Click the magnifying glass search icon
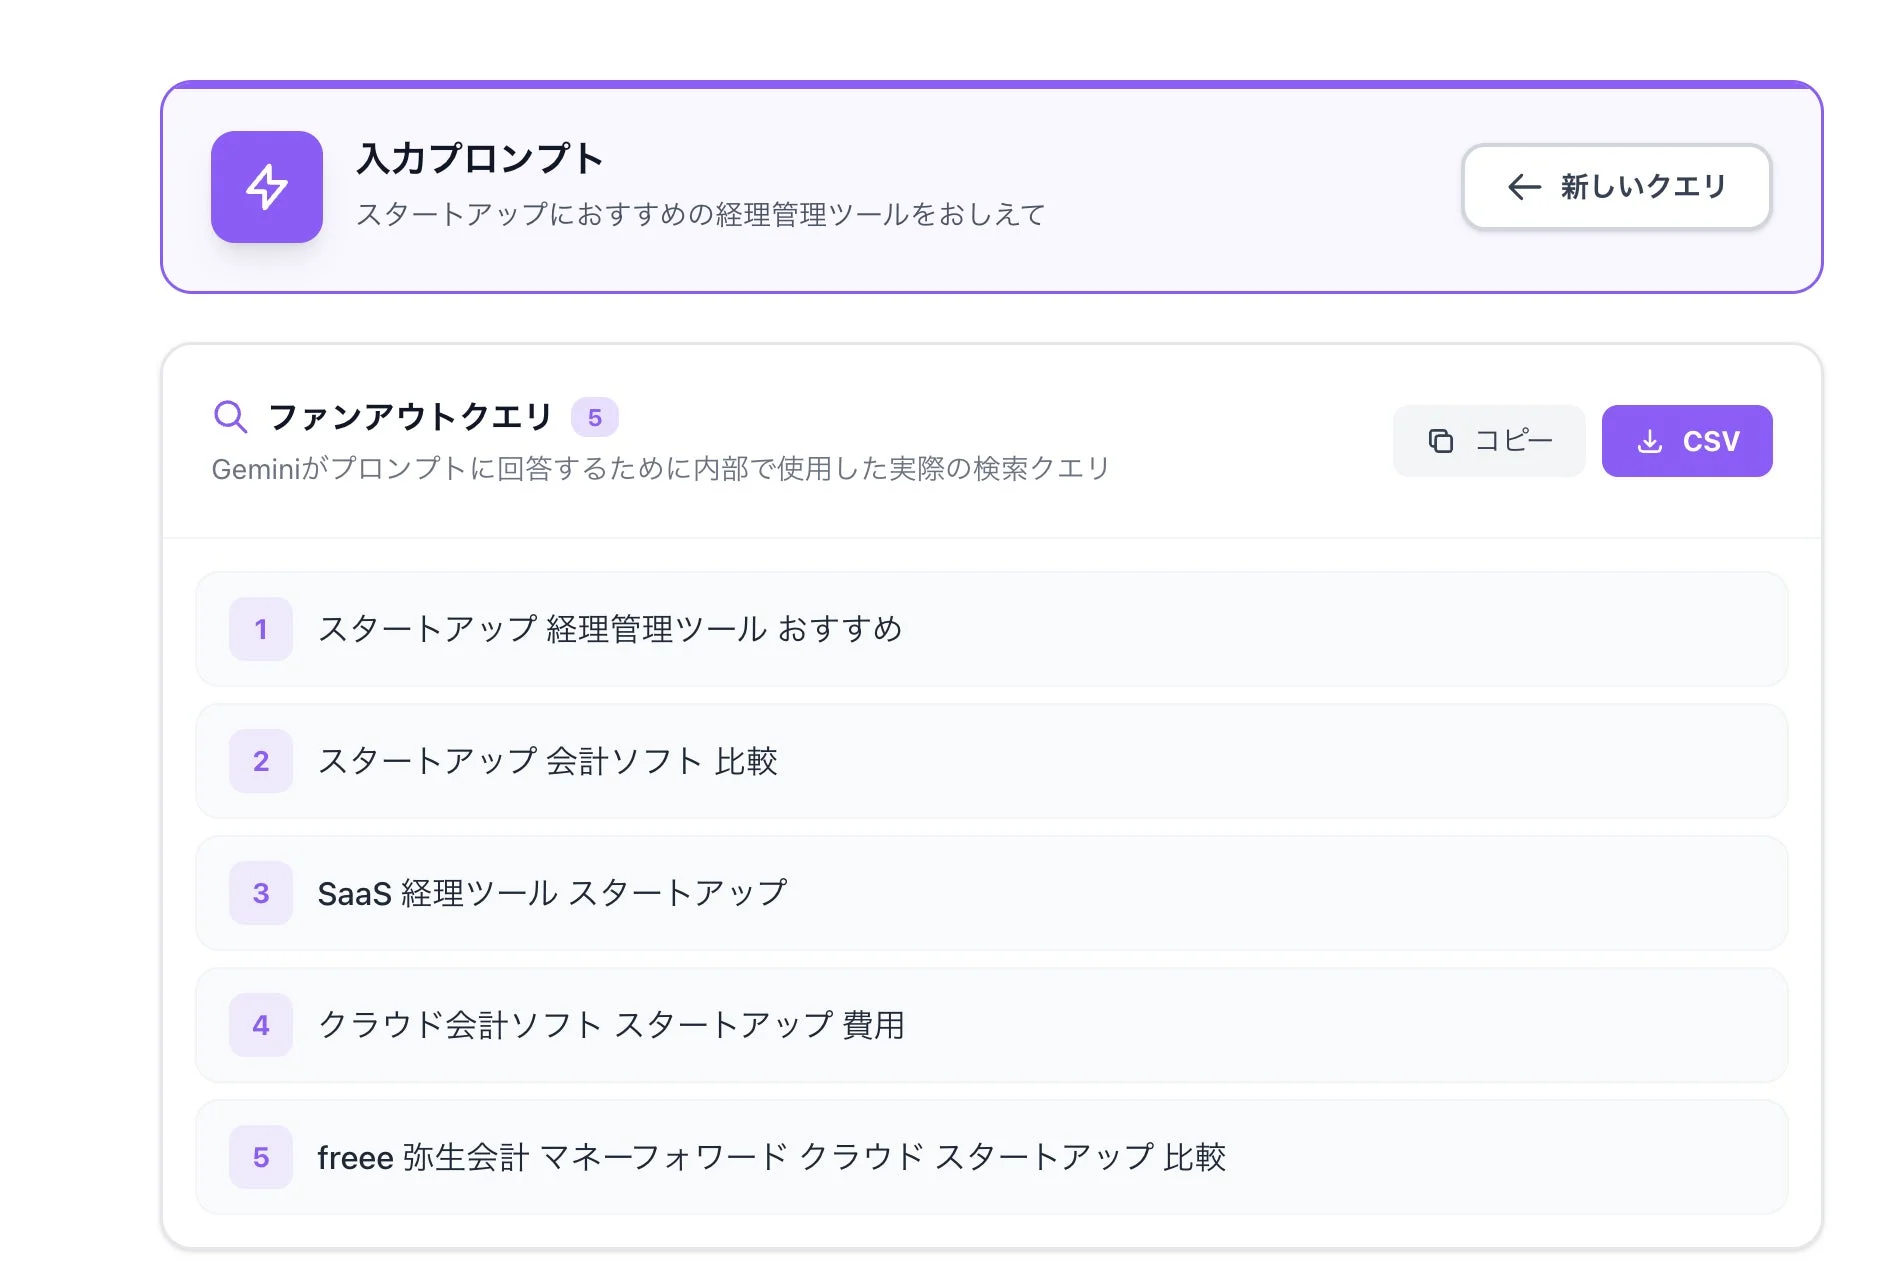This screenshot has height=1282, width=1878. (231, 416)
